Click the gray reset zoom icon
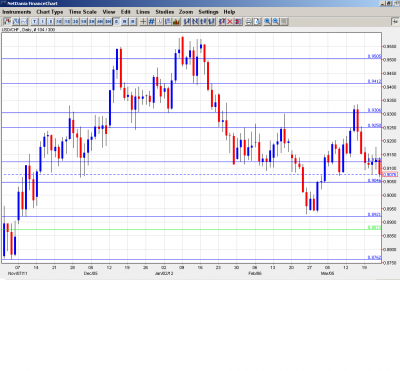Image resolution: width=400 pixels, height=371 pixels. 284,22
